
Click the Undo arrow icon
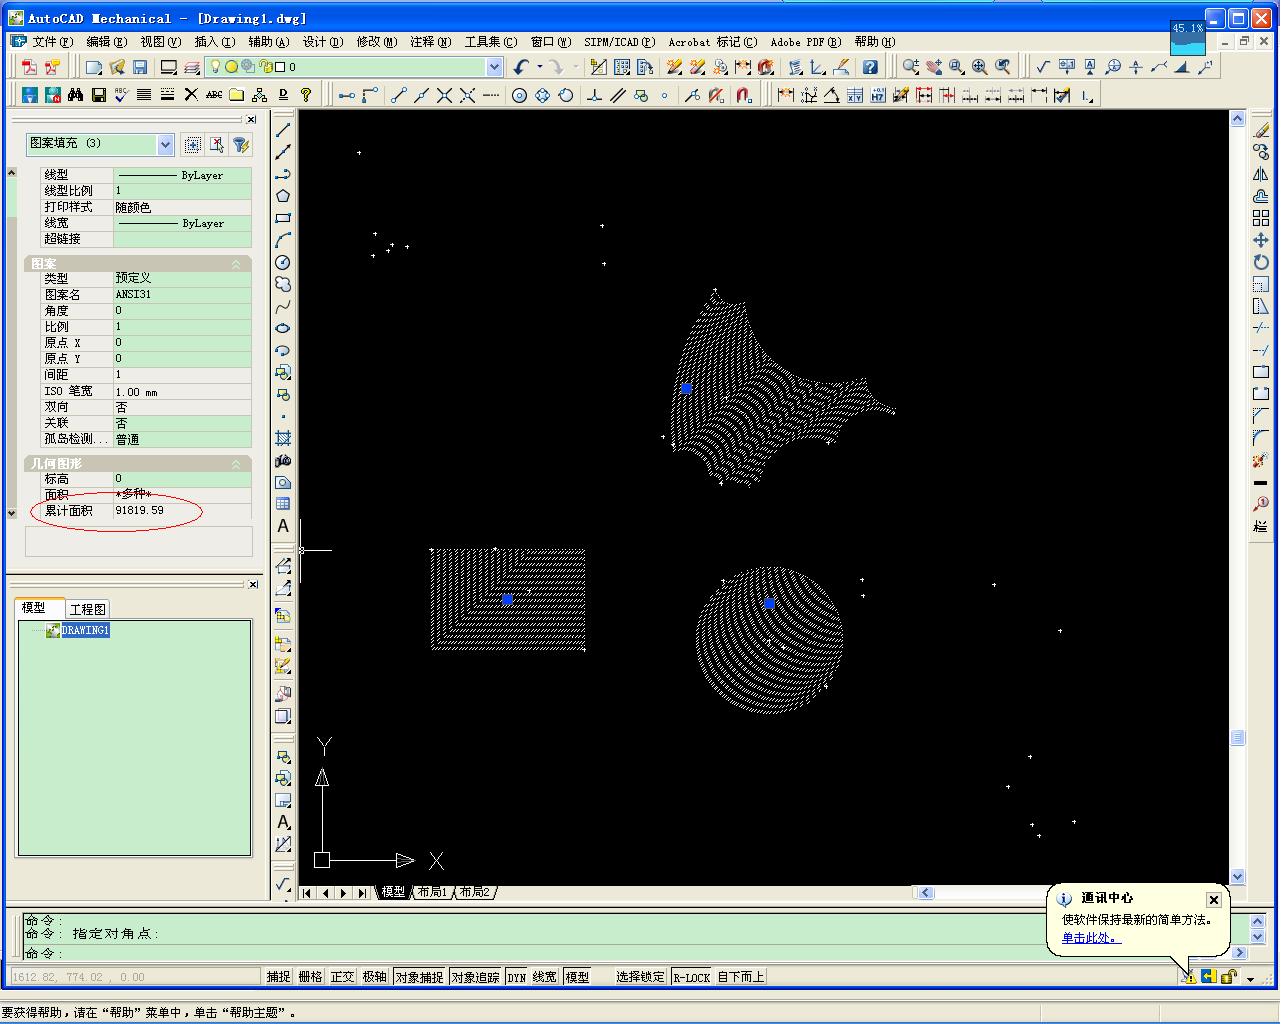(x=521, y=67)
